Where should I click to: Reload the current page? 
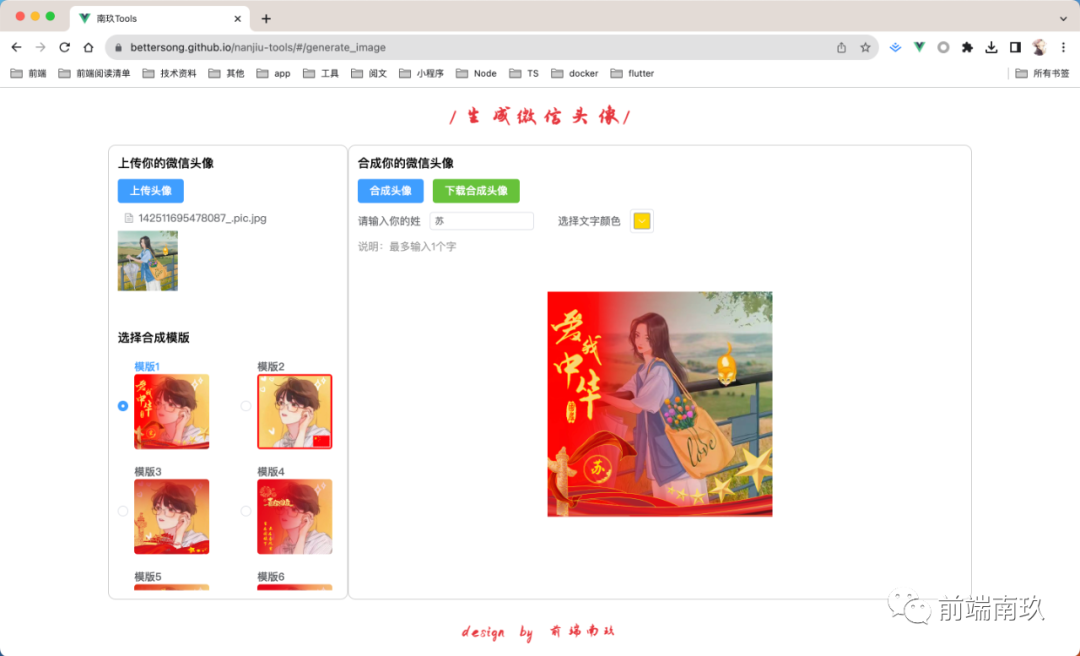tap(65, 48)
